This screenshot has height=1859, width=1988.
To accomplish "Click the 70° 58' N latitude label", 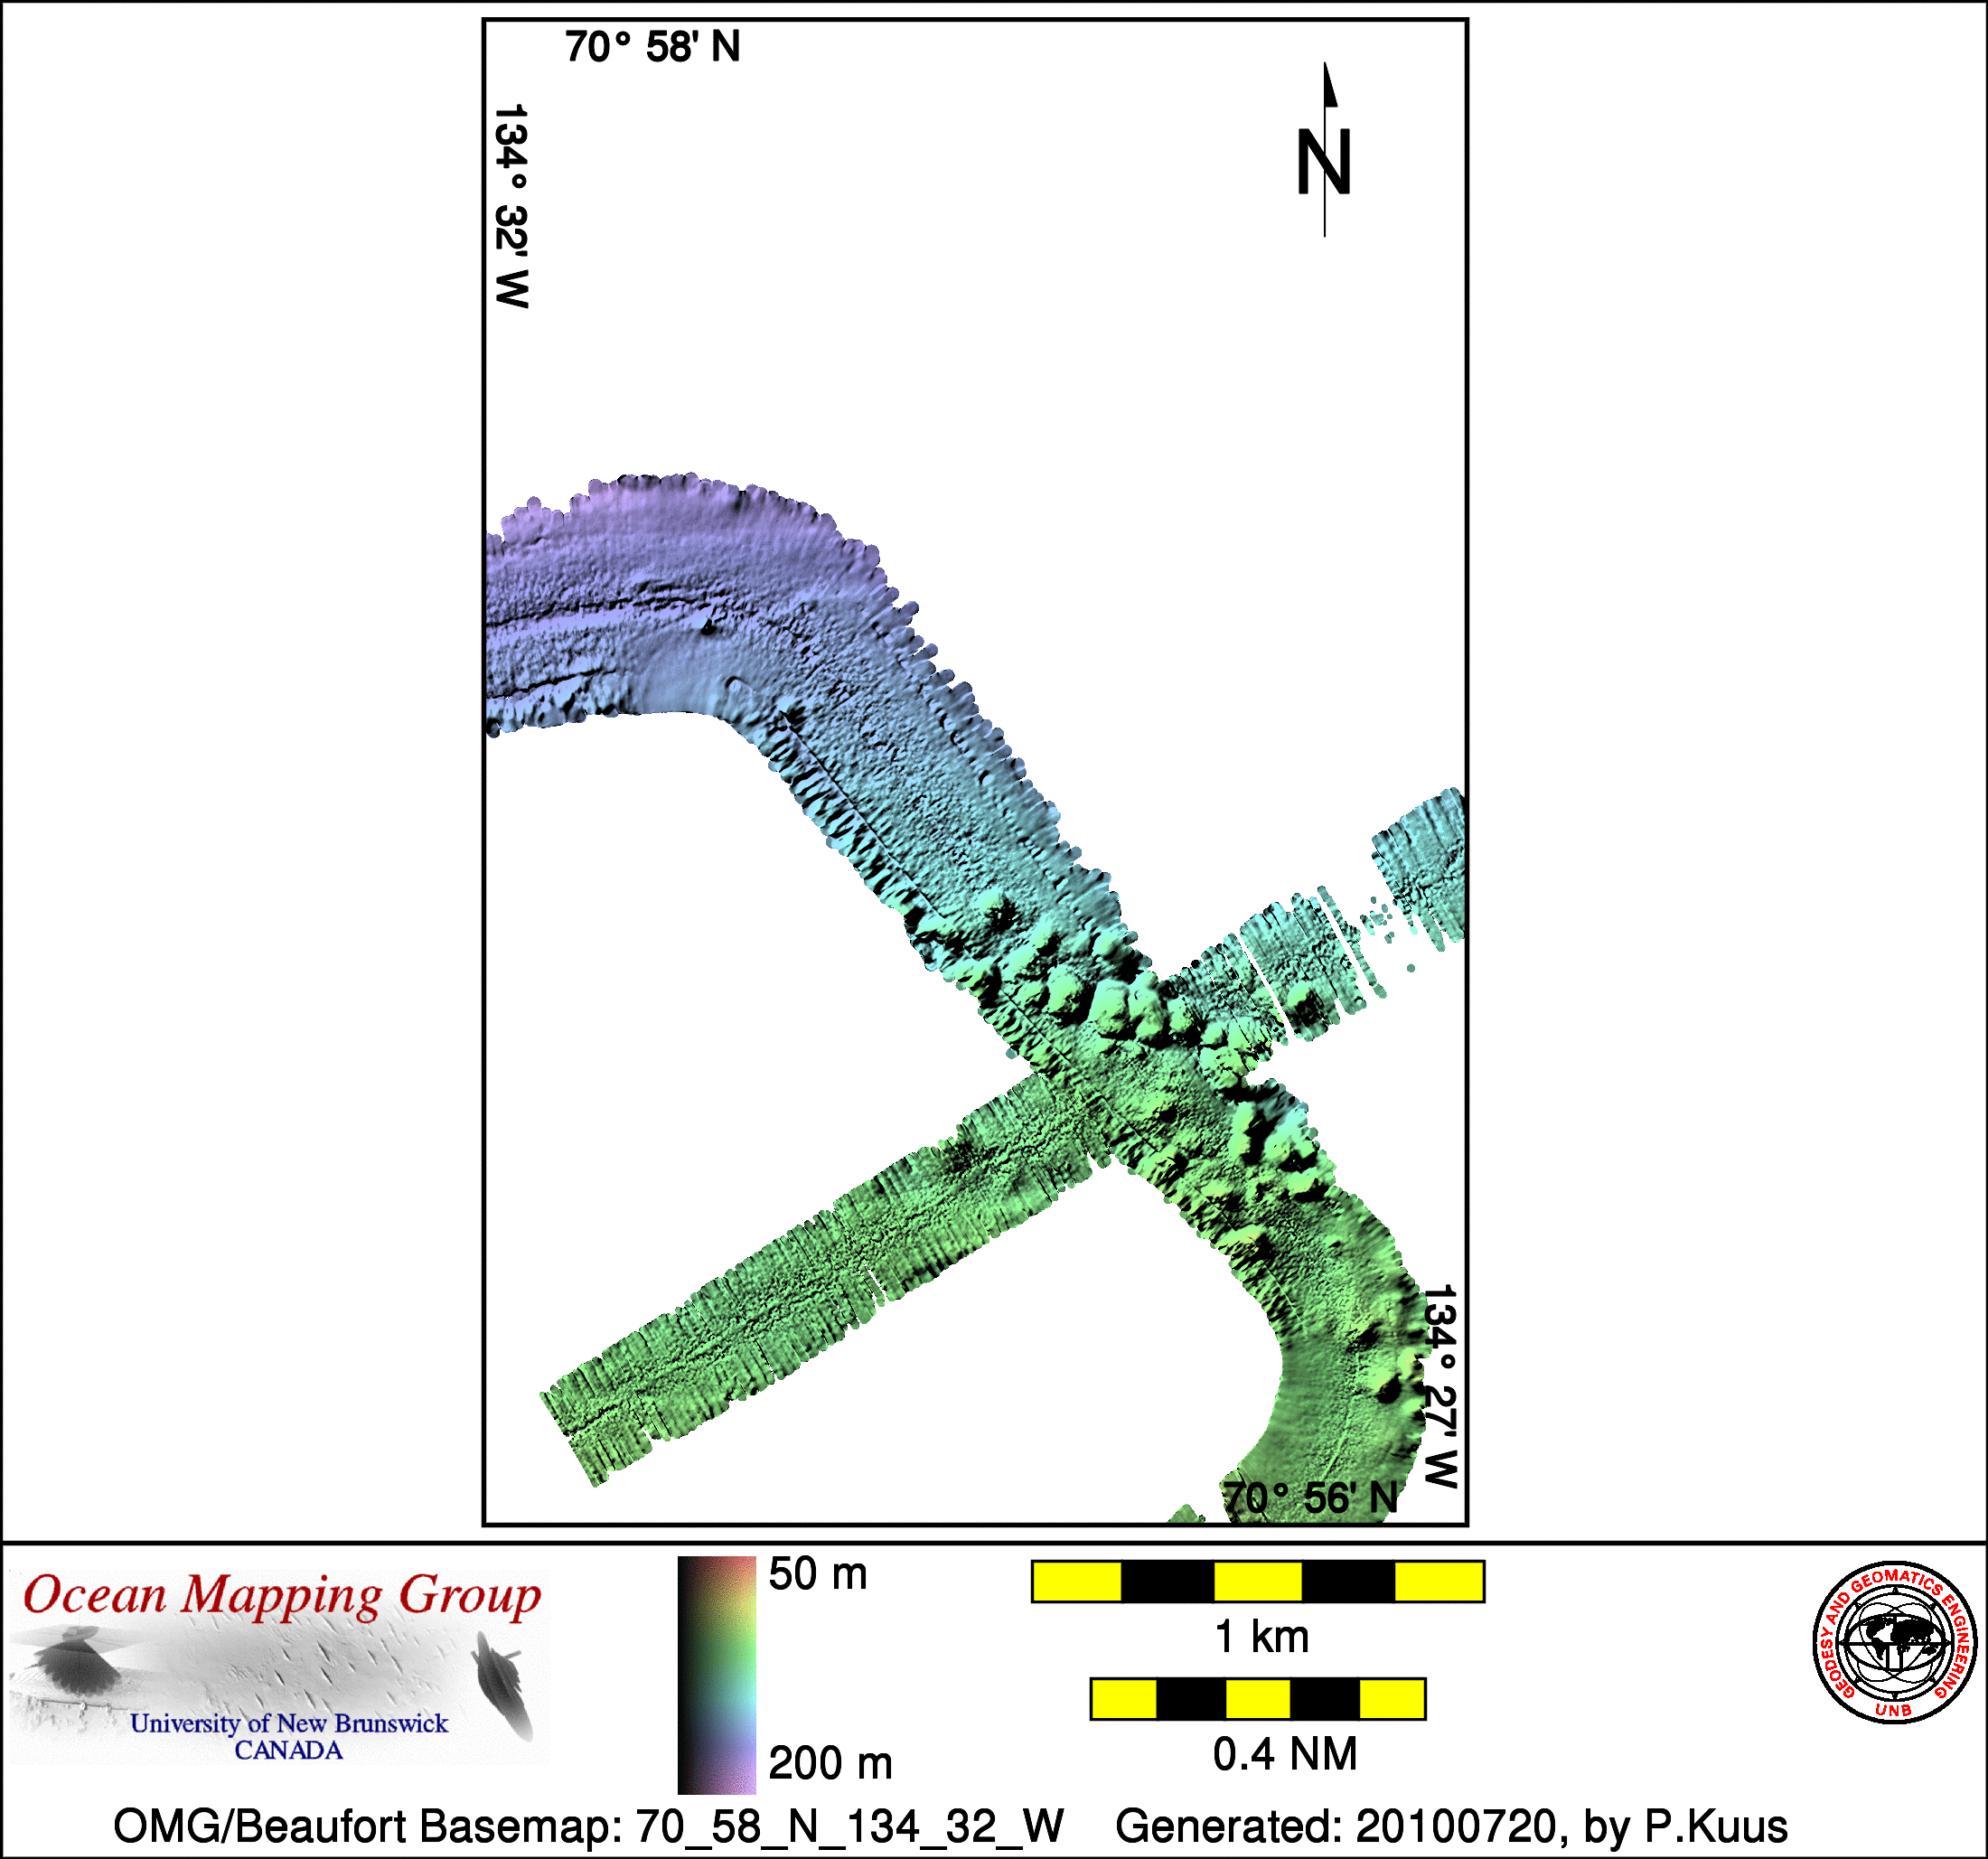I will tap(652, 47).
